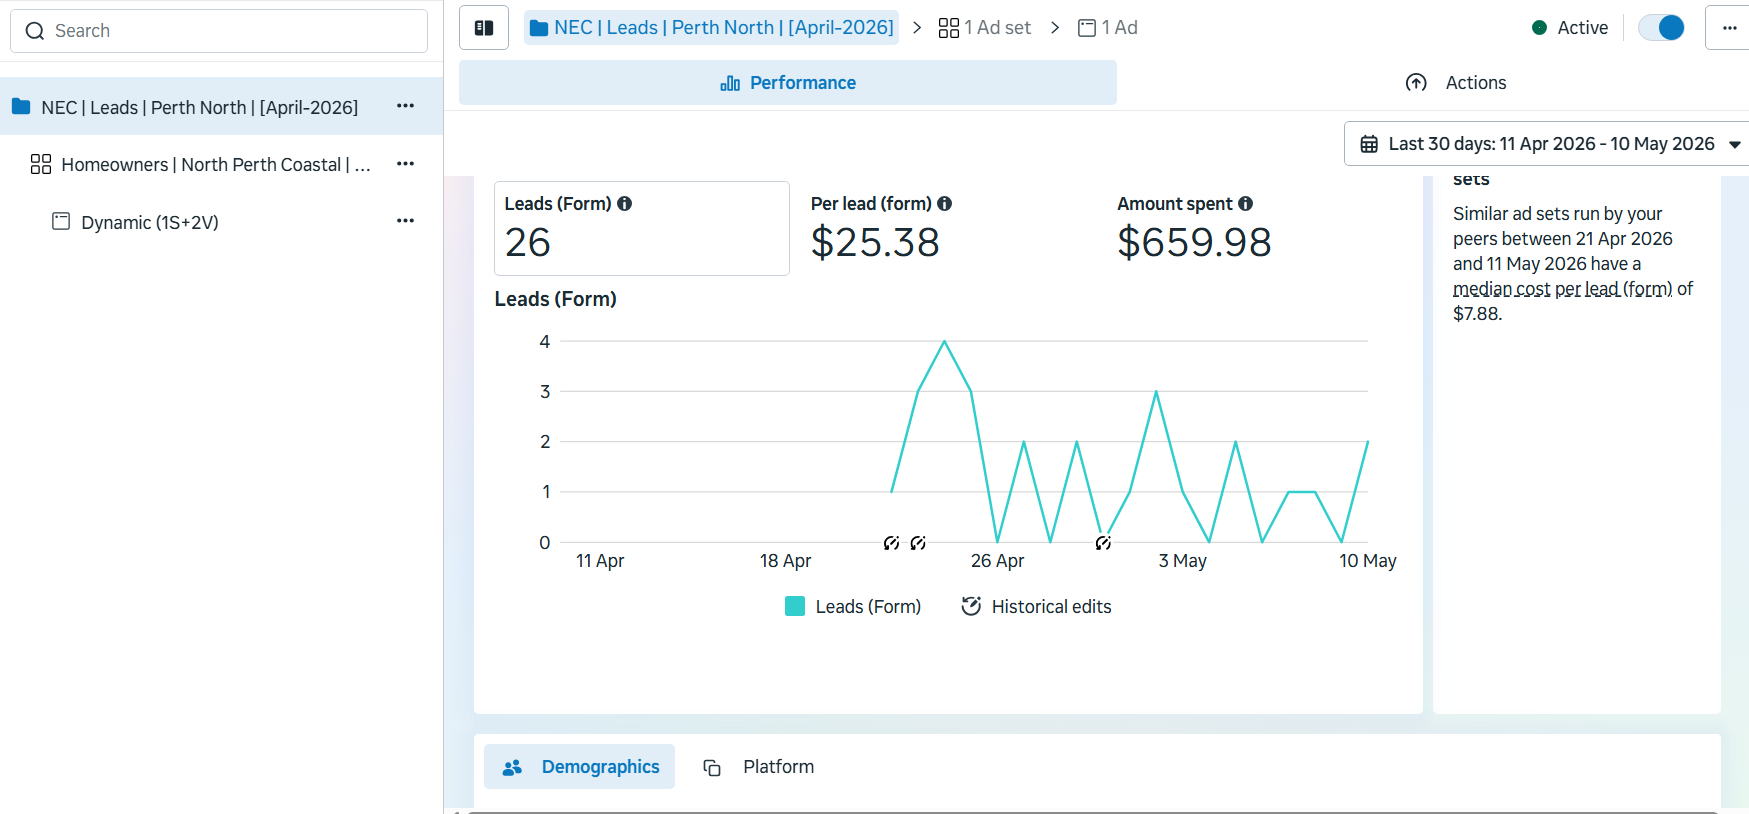The width and height of the screenshot is (1749, 814).
Task: Click the folder icon in campaign breadcrumb
Action: (x=539, y=28)
